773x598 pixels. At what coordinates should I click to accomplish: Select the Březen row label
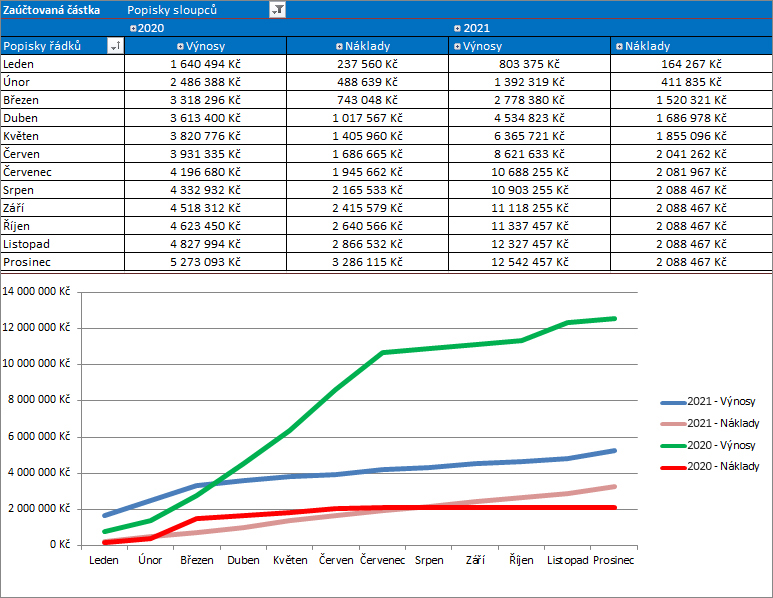point(62,100)
